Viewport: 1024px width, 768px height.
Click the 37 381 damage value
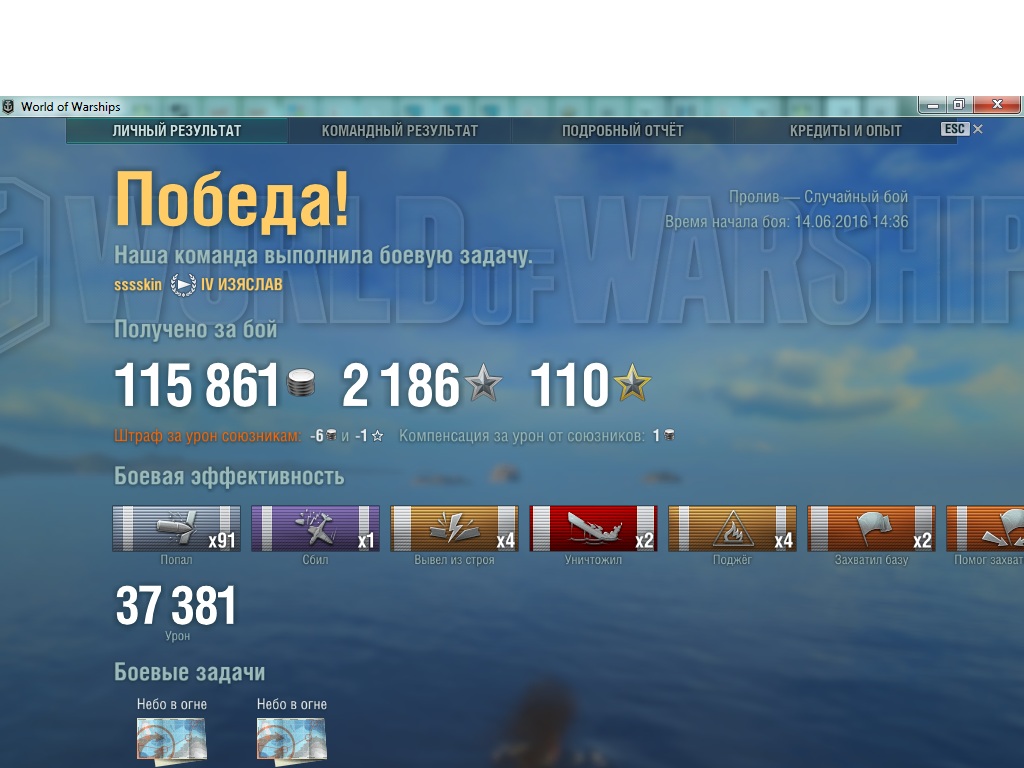176,605
